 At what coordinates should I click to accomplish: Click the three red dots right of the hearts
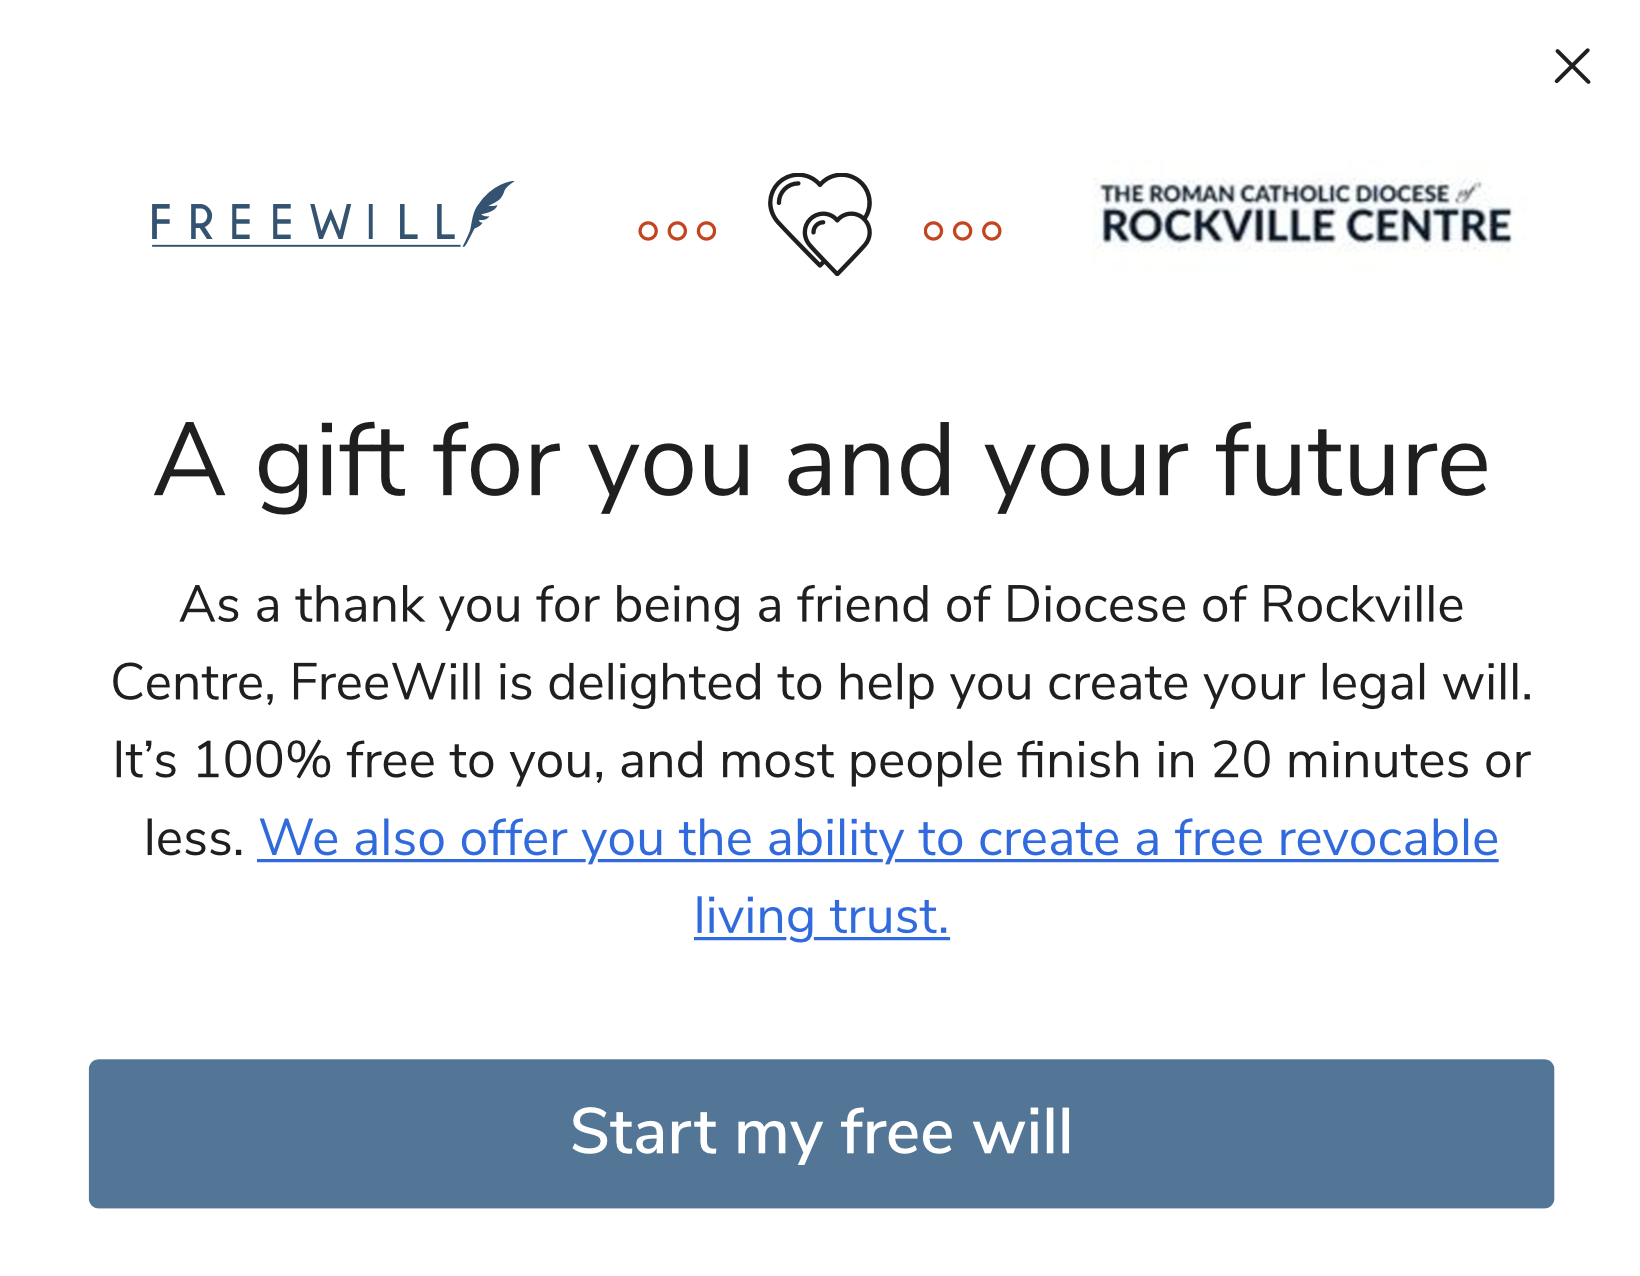click(962, 231)
